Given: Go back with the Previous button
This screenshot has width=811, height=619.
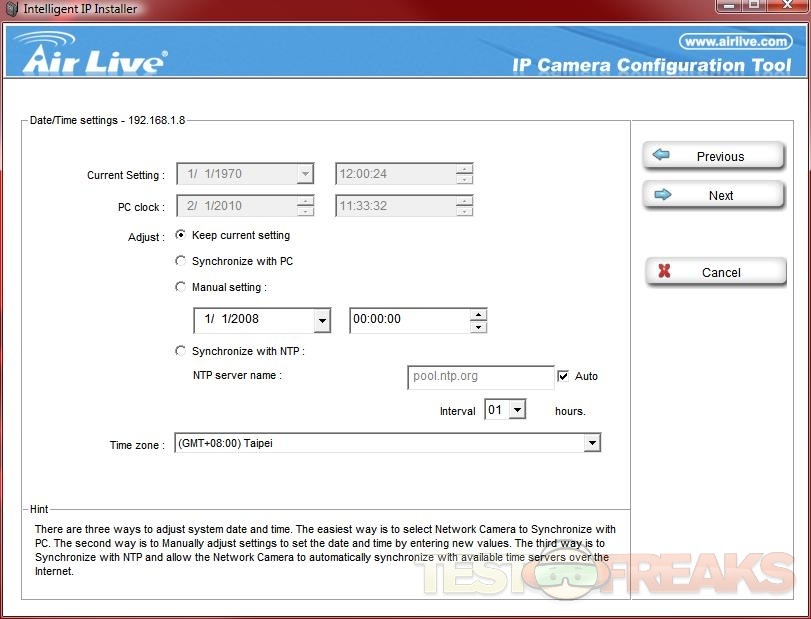Looking at the screenshot, I should pyautogui.click(x=713, y=156).
